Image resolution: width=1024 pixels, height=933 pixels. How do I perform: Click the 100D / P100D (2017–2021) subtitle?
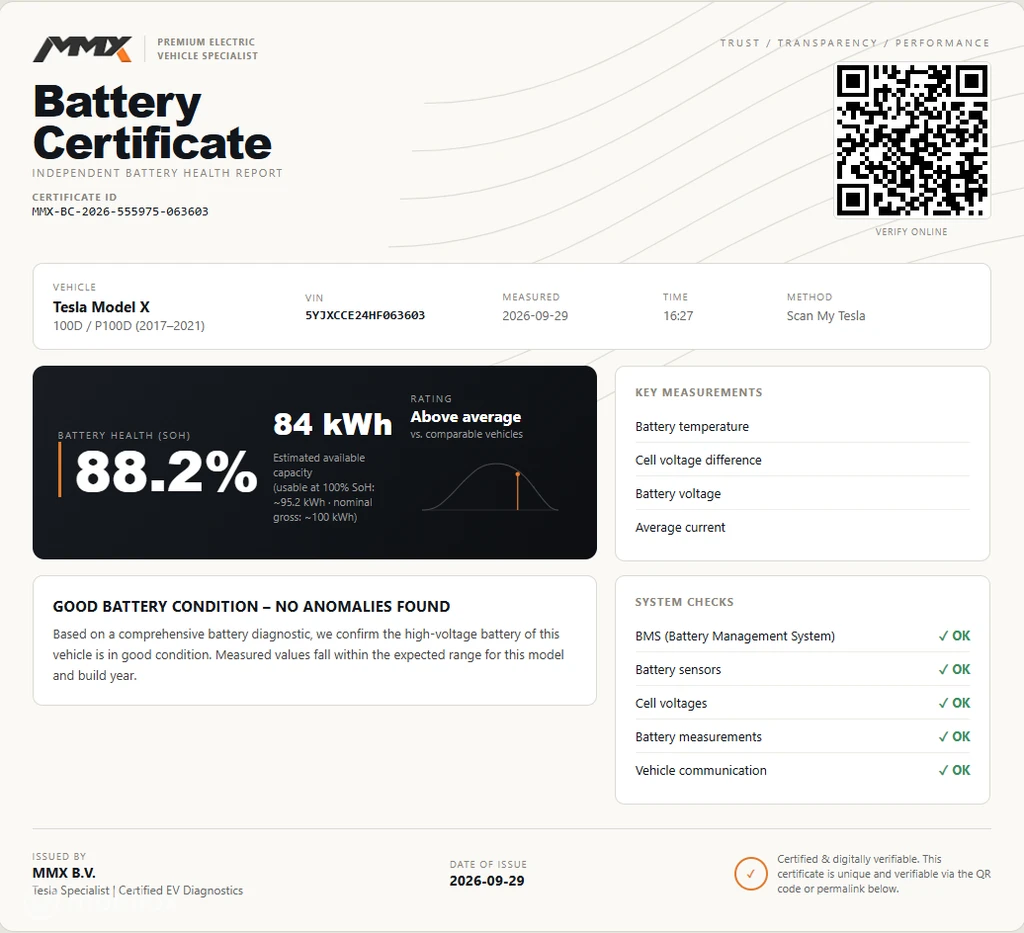129,325
